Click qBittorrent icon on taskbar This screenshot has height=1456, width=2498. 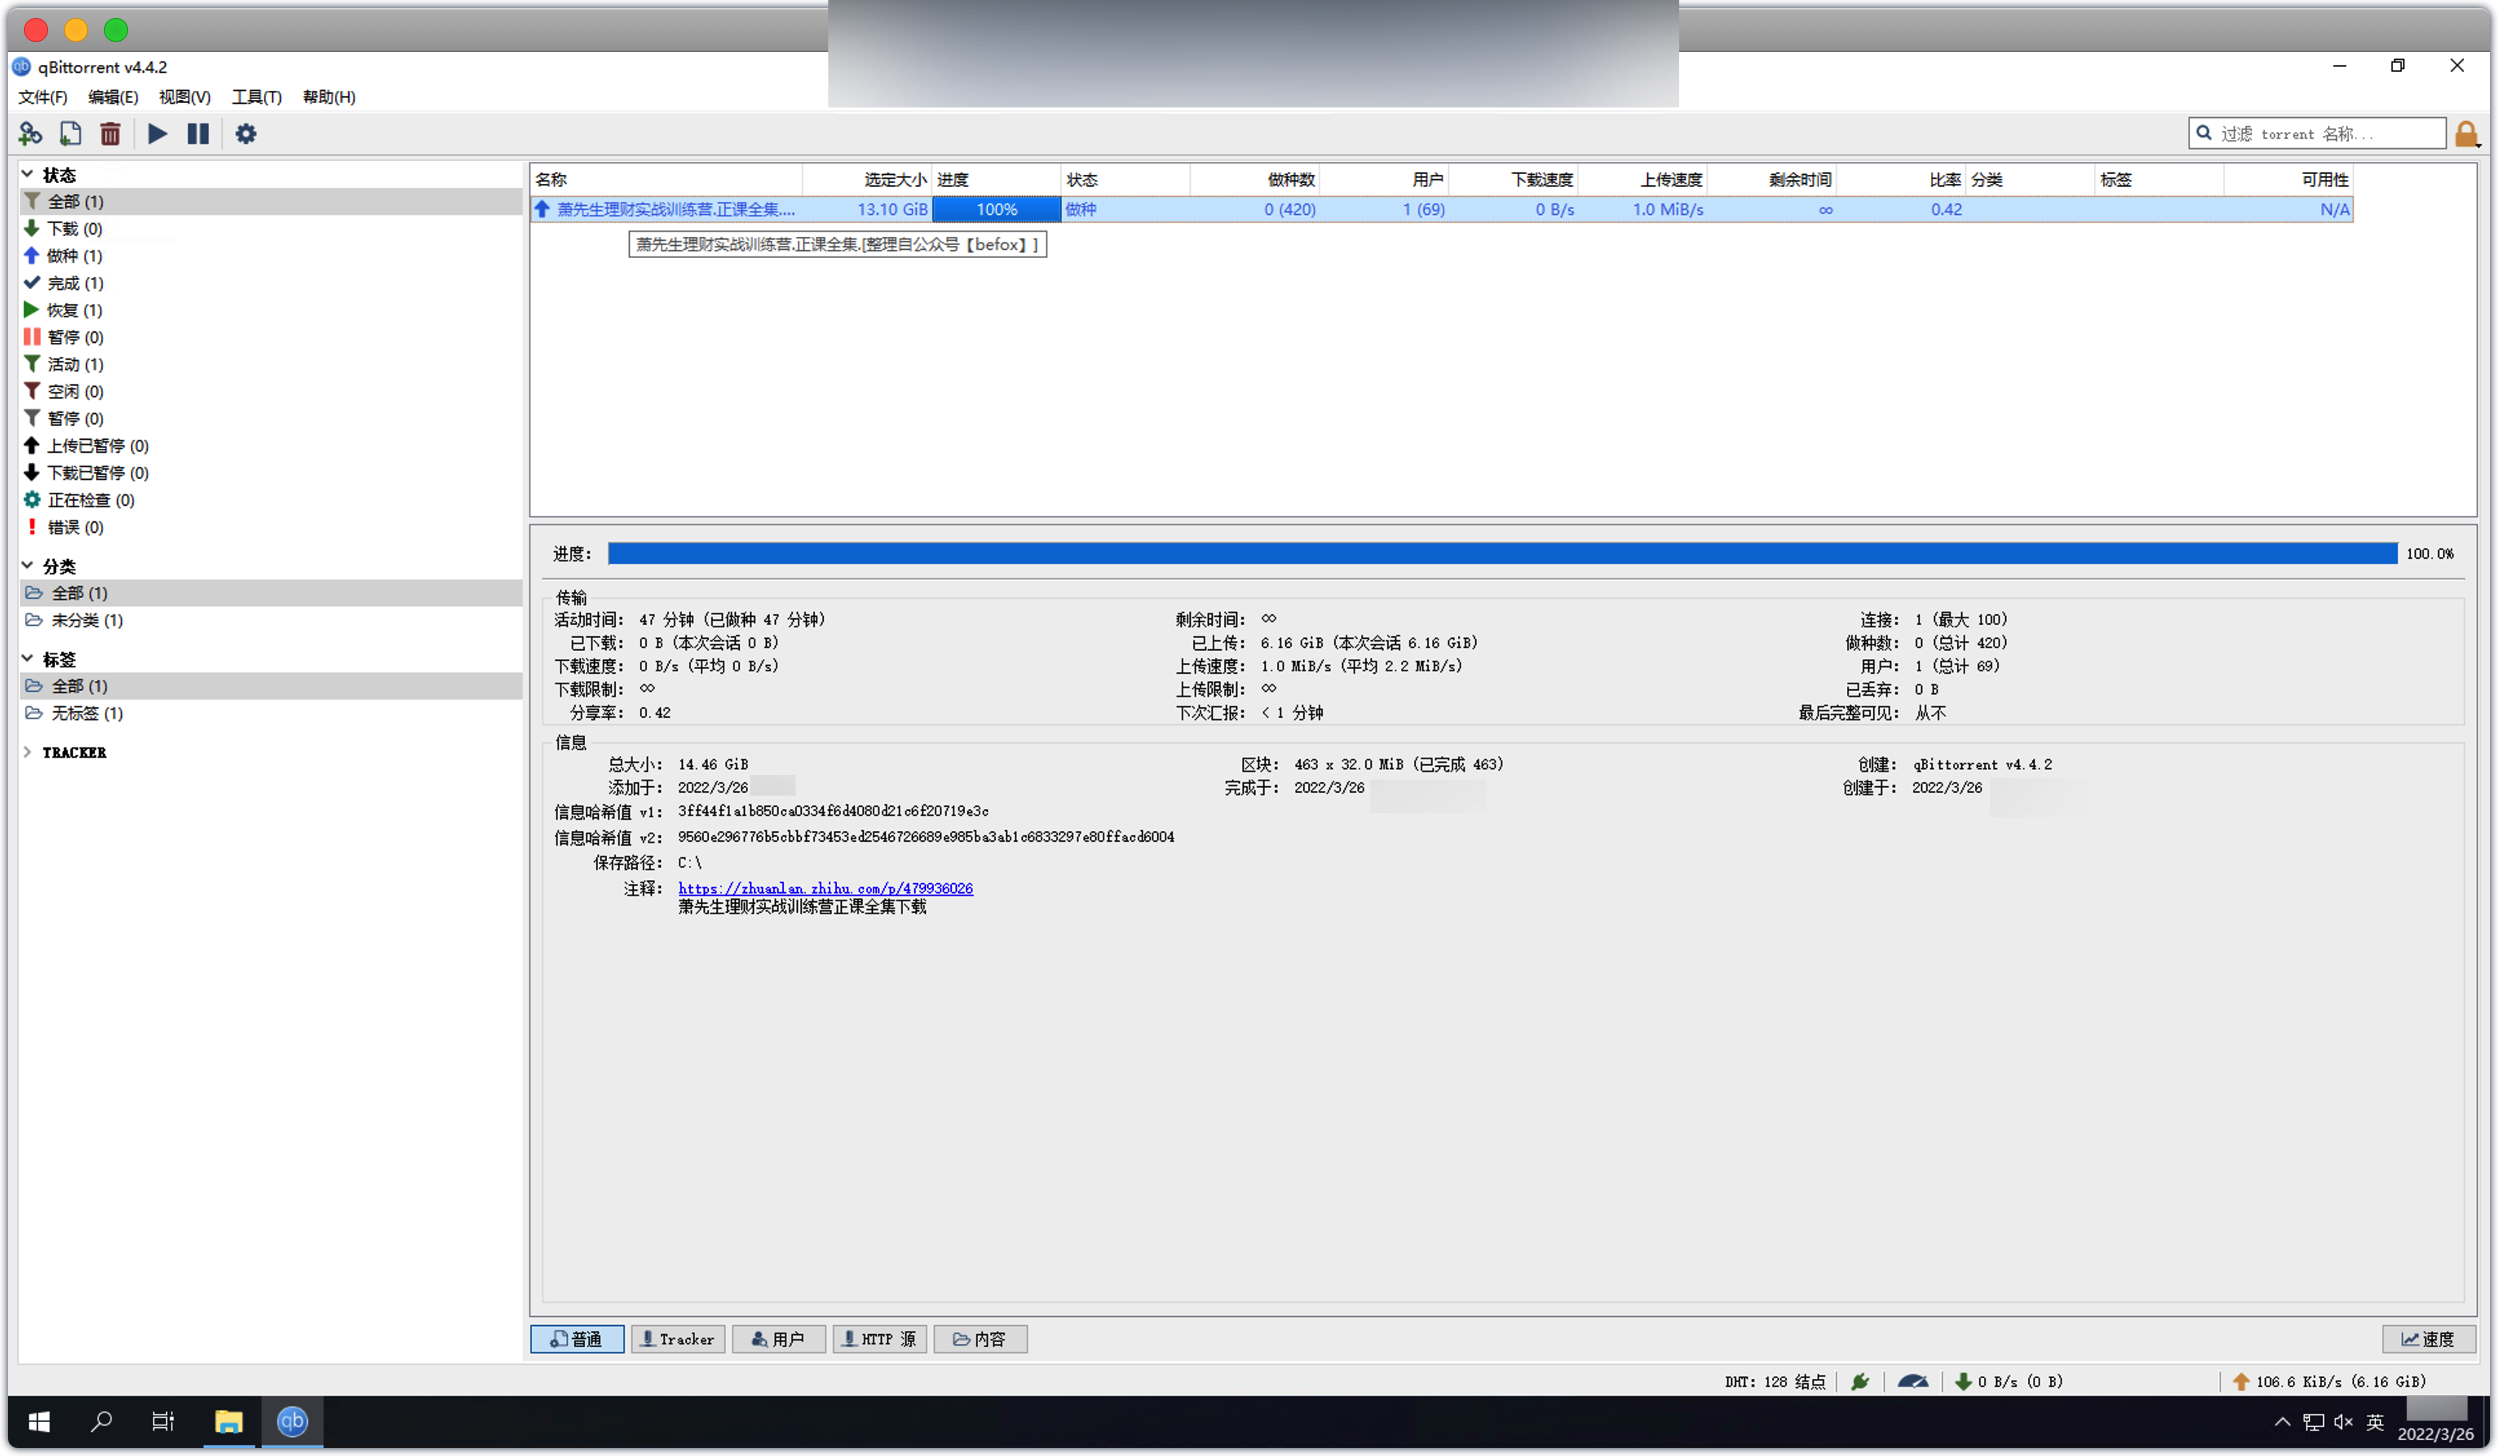292,1421
